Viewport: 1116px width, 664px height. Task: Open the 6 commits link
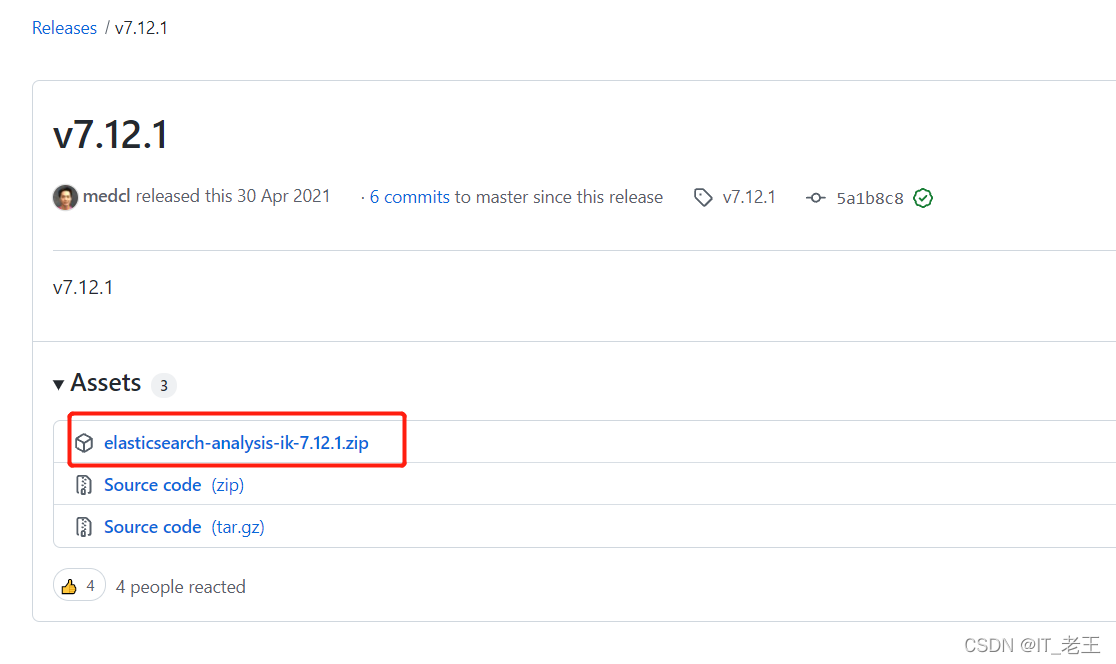click(409, 197)
